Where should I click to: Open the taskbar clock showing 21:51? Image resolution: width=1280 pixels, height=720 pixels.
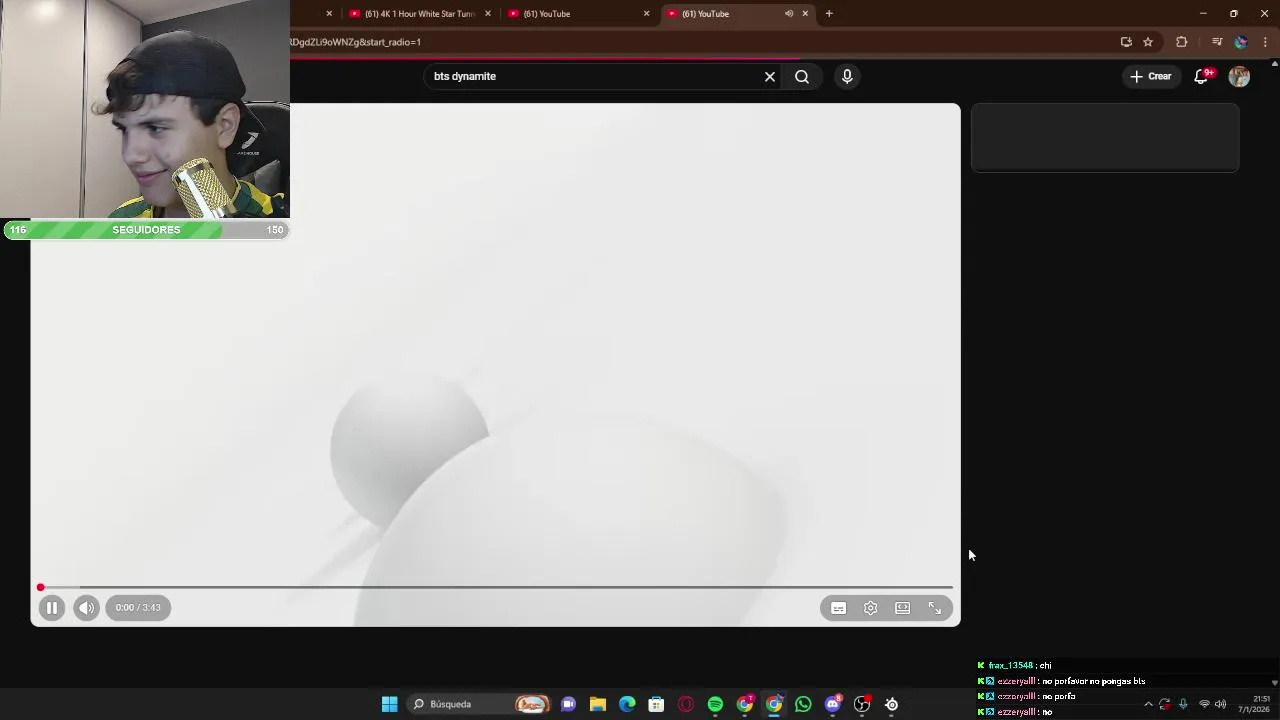1254,704
